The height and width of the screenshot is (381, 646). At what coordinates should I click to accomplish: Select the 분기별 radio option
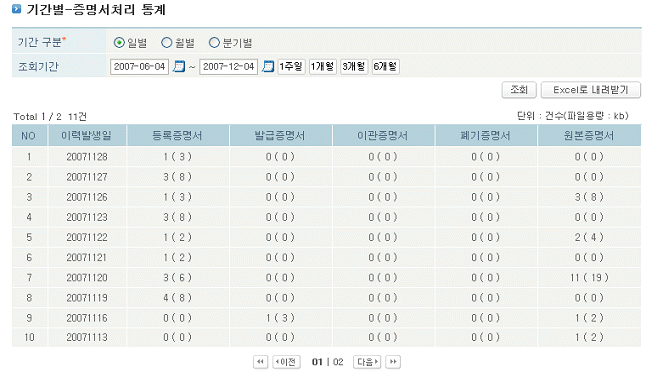coord(214,42)
